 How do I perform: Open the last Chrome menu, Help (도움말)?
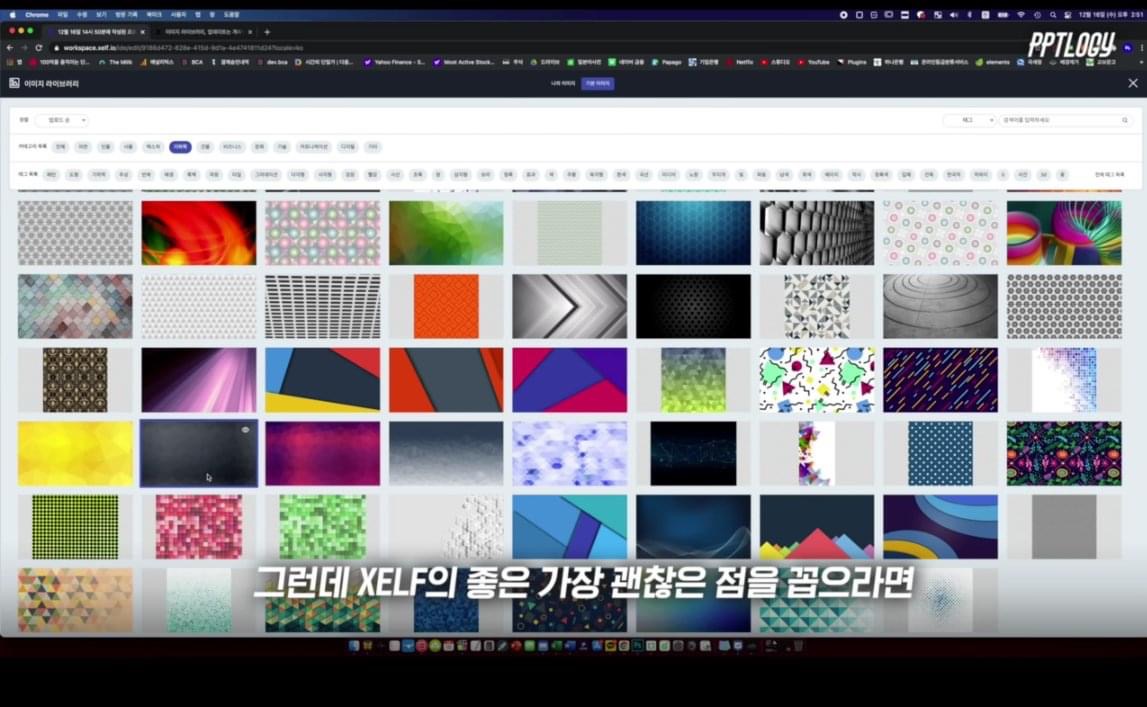point(231,15)
